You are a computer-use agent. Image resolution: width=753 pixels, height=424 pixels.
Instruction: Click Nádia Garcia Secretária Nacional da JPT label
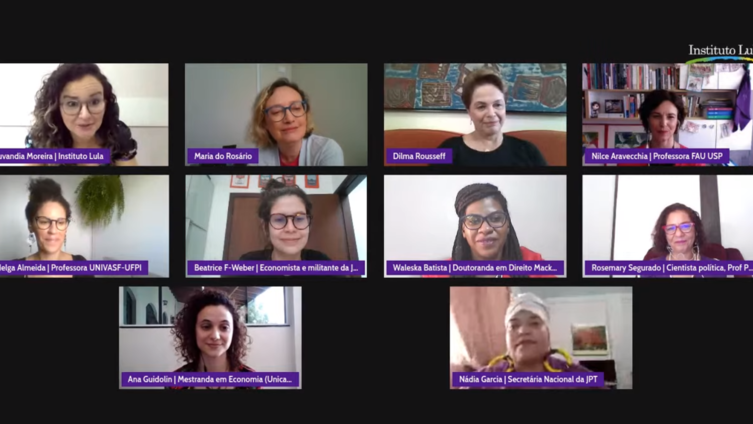528,379
